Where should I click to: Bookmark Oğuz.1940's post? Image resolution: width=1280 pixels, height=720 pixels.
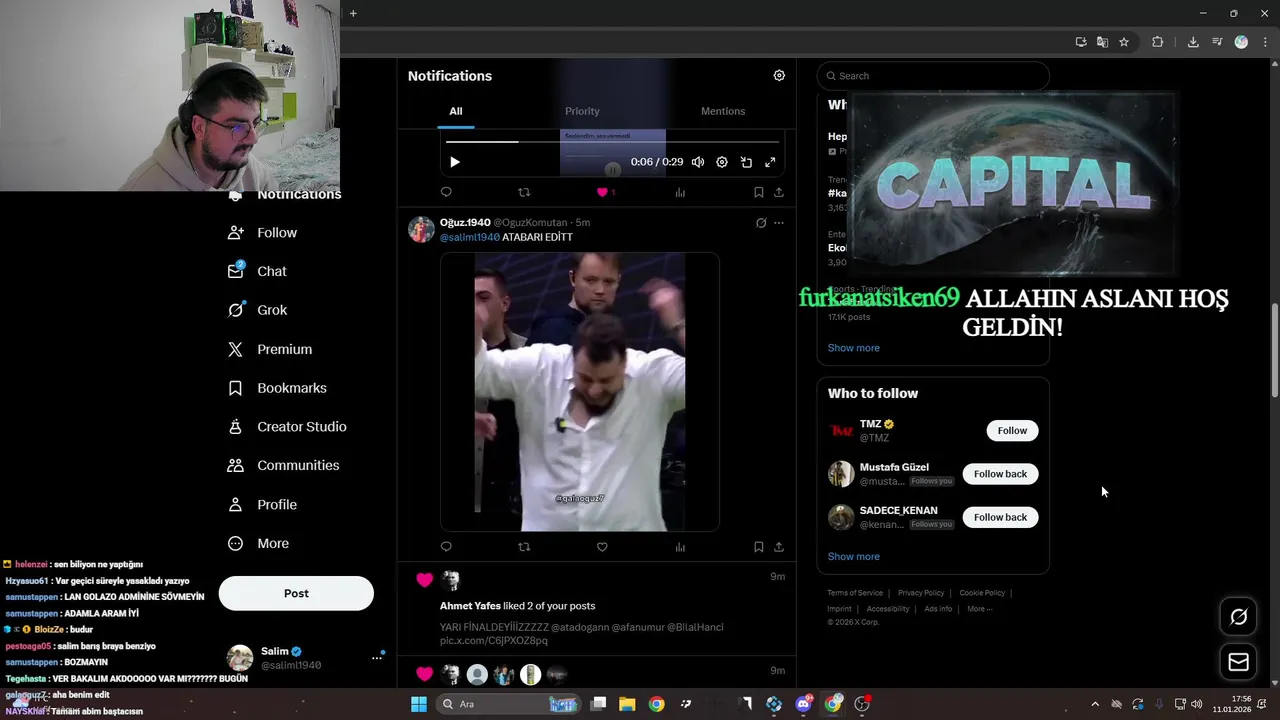pos(758,547)
